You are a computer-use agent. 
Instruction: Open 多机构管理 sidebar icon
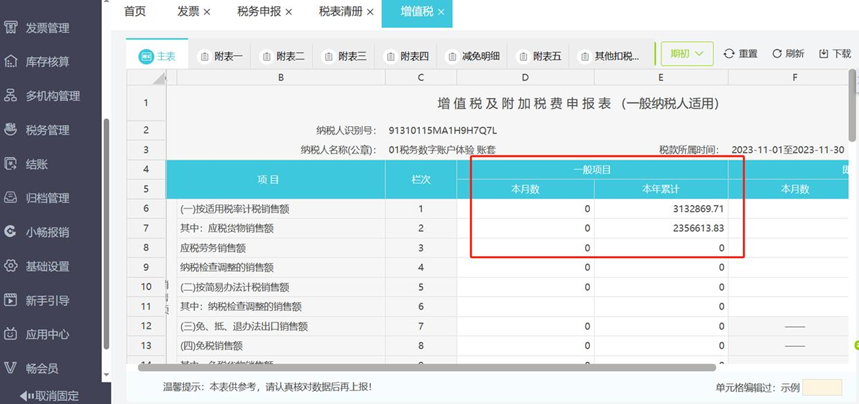10,96
